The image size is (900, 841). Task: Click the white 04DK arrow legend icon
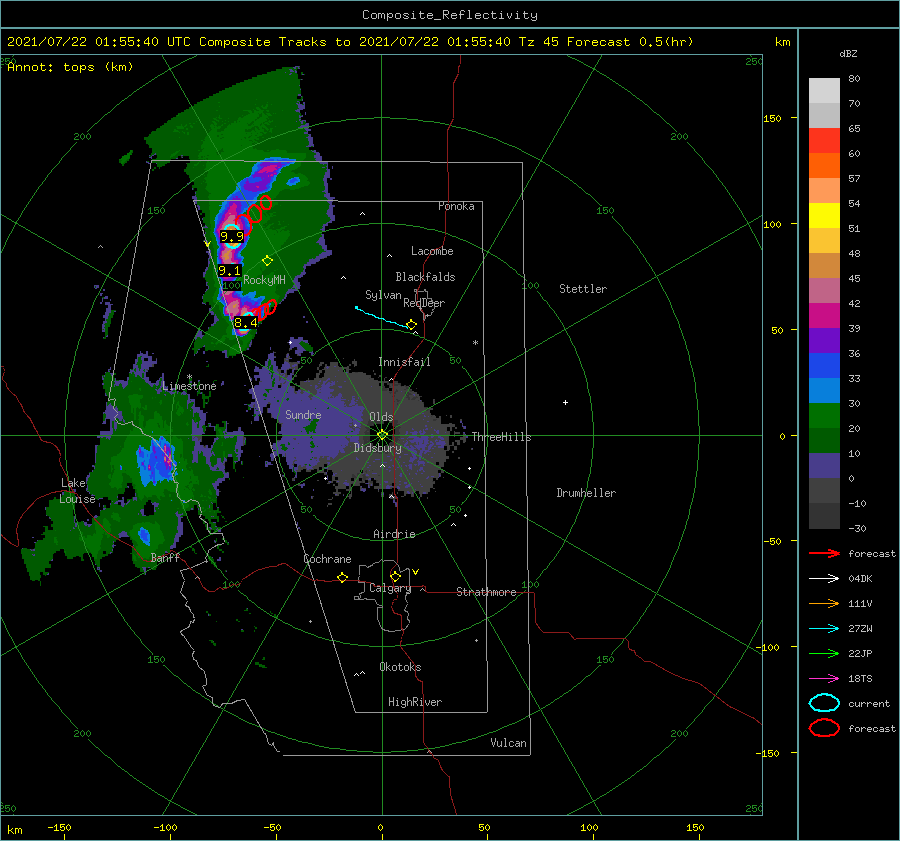coord(824,578)
